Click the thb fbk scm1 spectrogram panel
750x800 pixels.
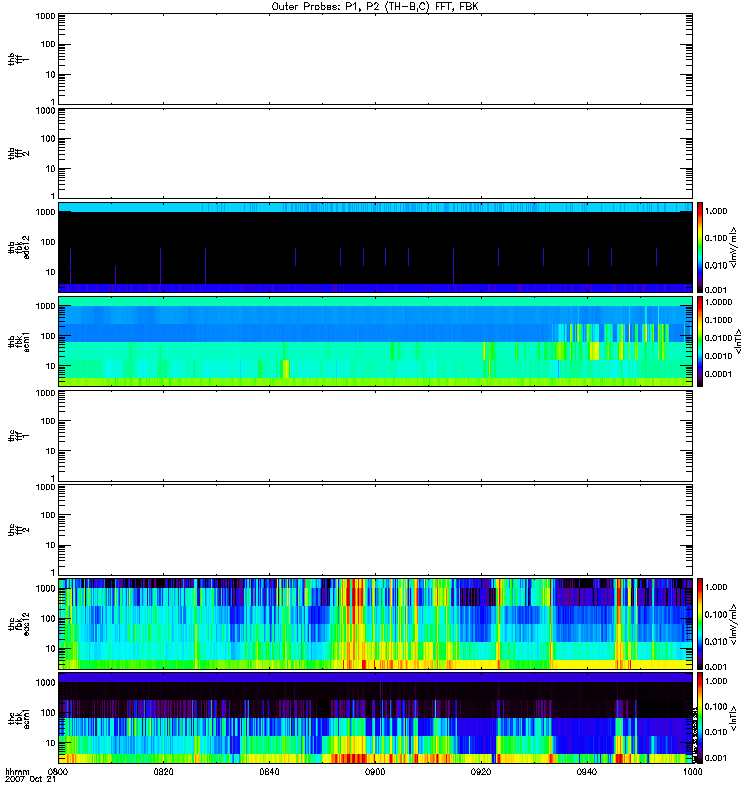coord(375,341)
